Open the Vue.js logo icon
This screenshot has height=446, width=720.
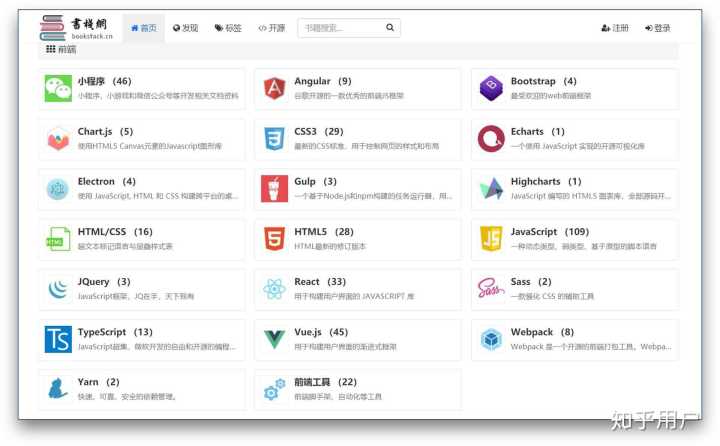(x=275, y=339)
